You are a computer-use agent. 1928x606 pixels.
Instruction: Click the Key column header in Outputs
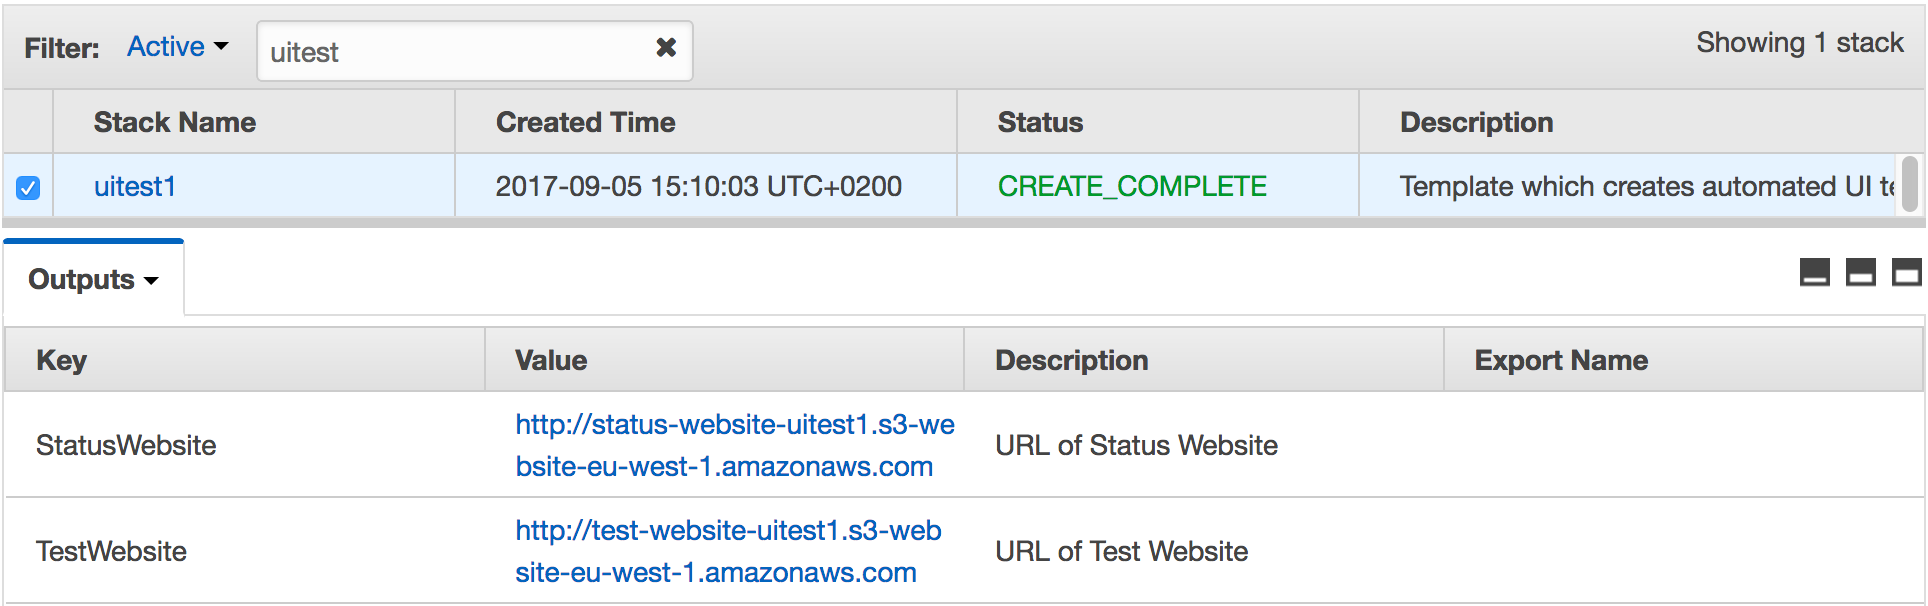61,360
